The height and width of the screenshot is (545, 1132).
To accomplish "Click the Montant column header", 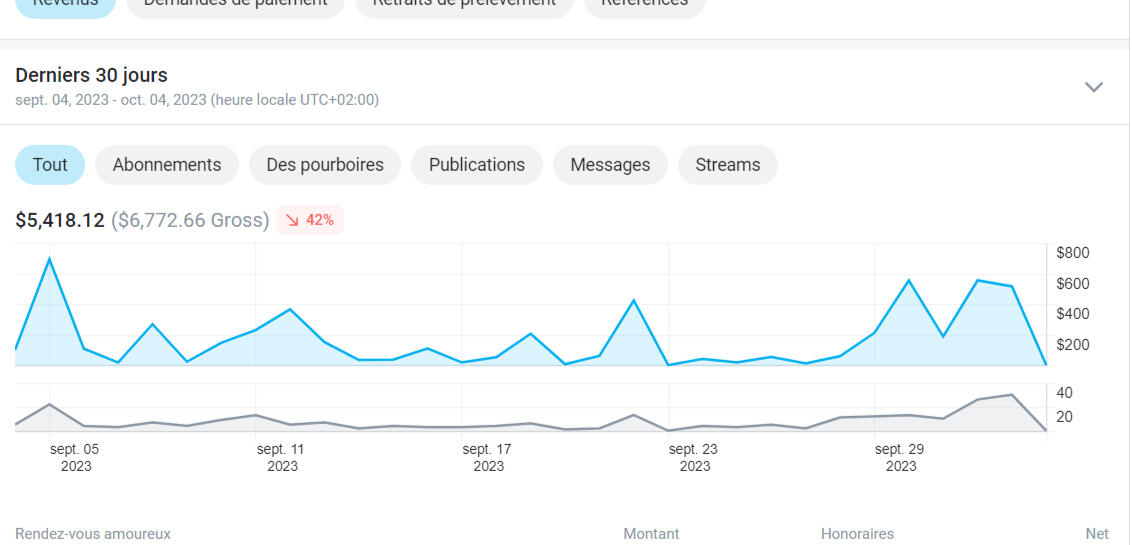I will coord(651,534).
